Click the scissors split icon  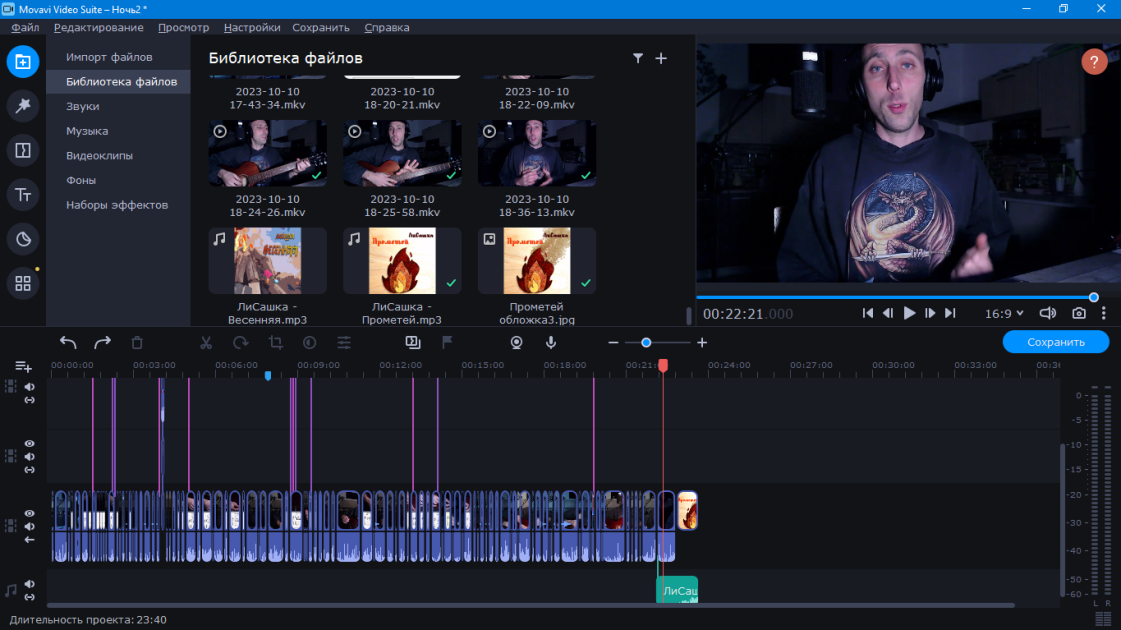[206, 343]
